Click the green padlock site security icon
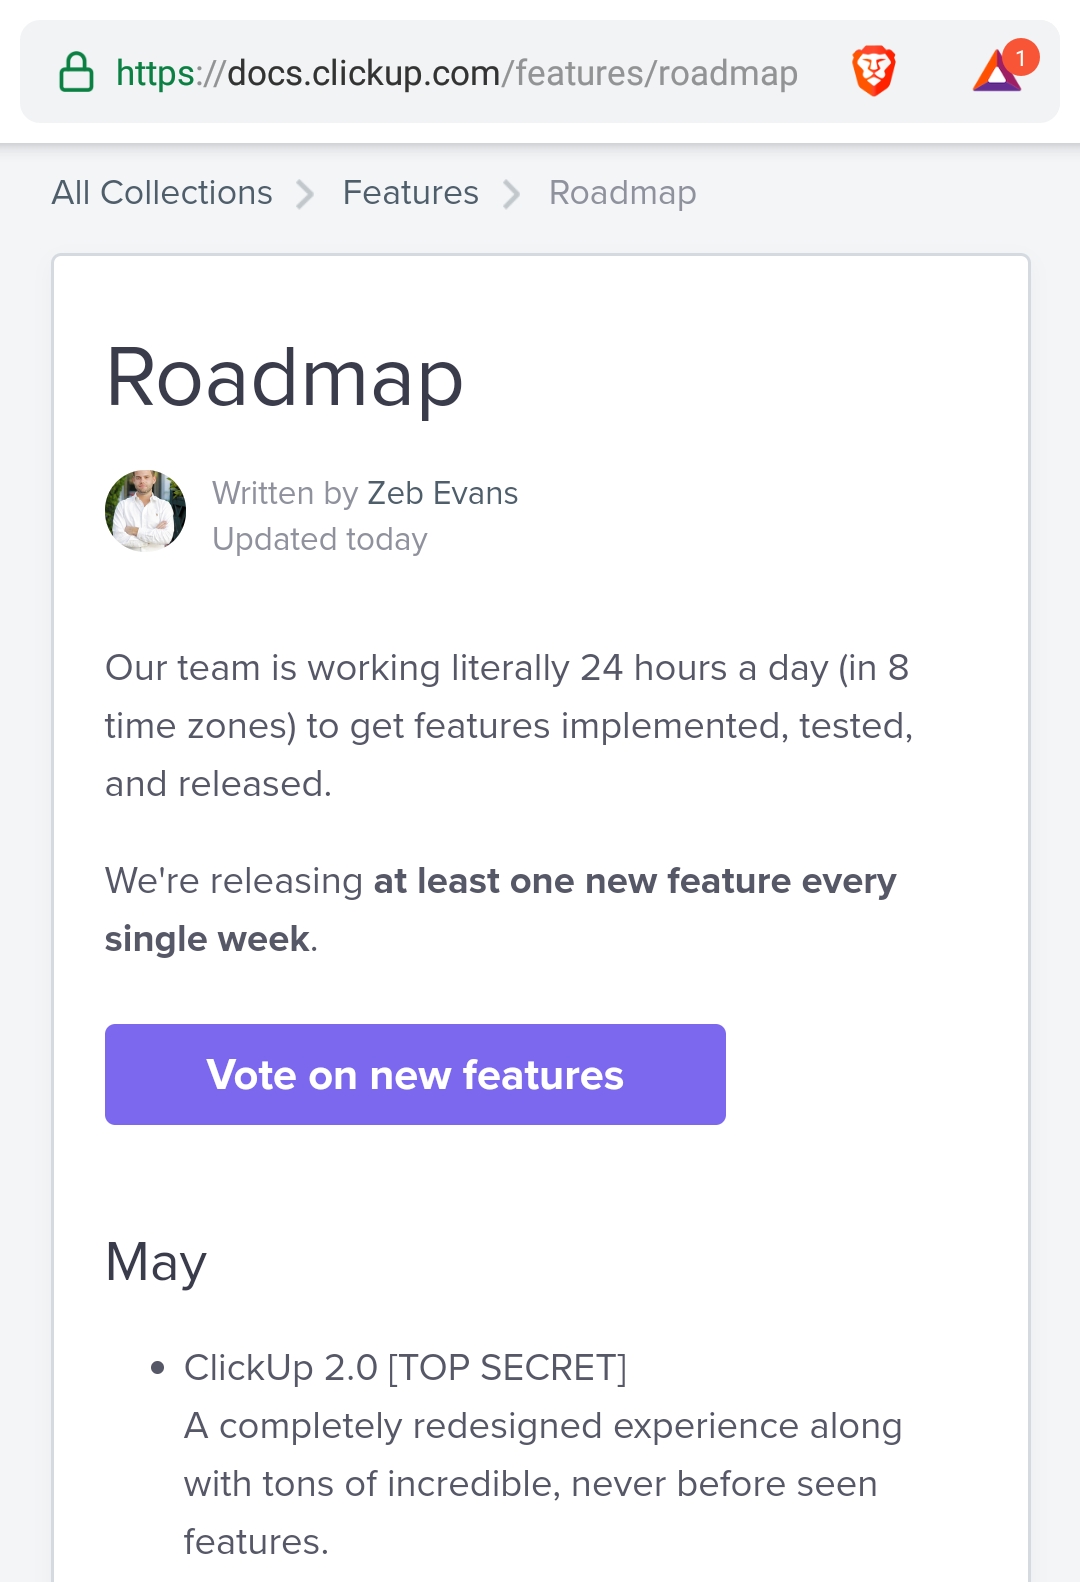Image resolution: width=1080 pixels, height=1582 pixels. tap(76, 73)
